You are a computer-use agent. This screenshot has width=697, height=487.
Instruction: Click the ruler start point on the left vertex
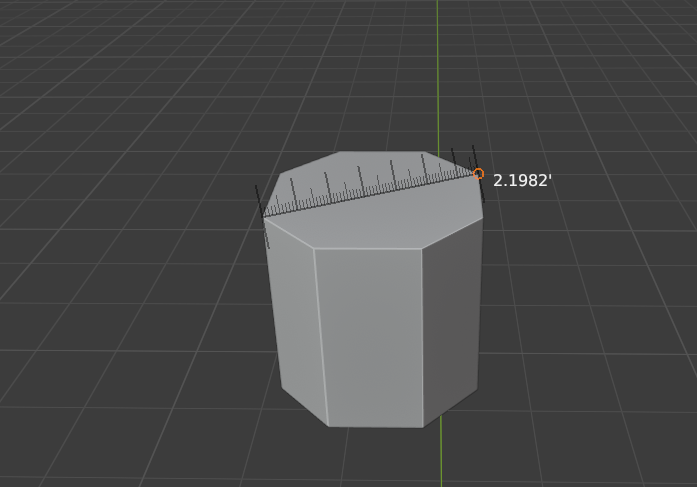264,217
